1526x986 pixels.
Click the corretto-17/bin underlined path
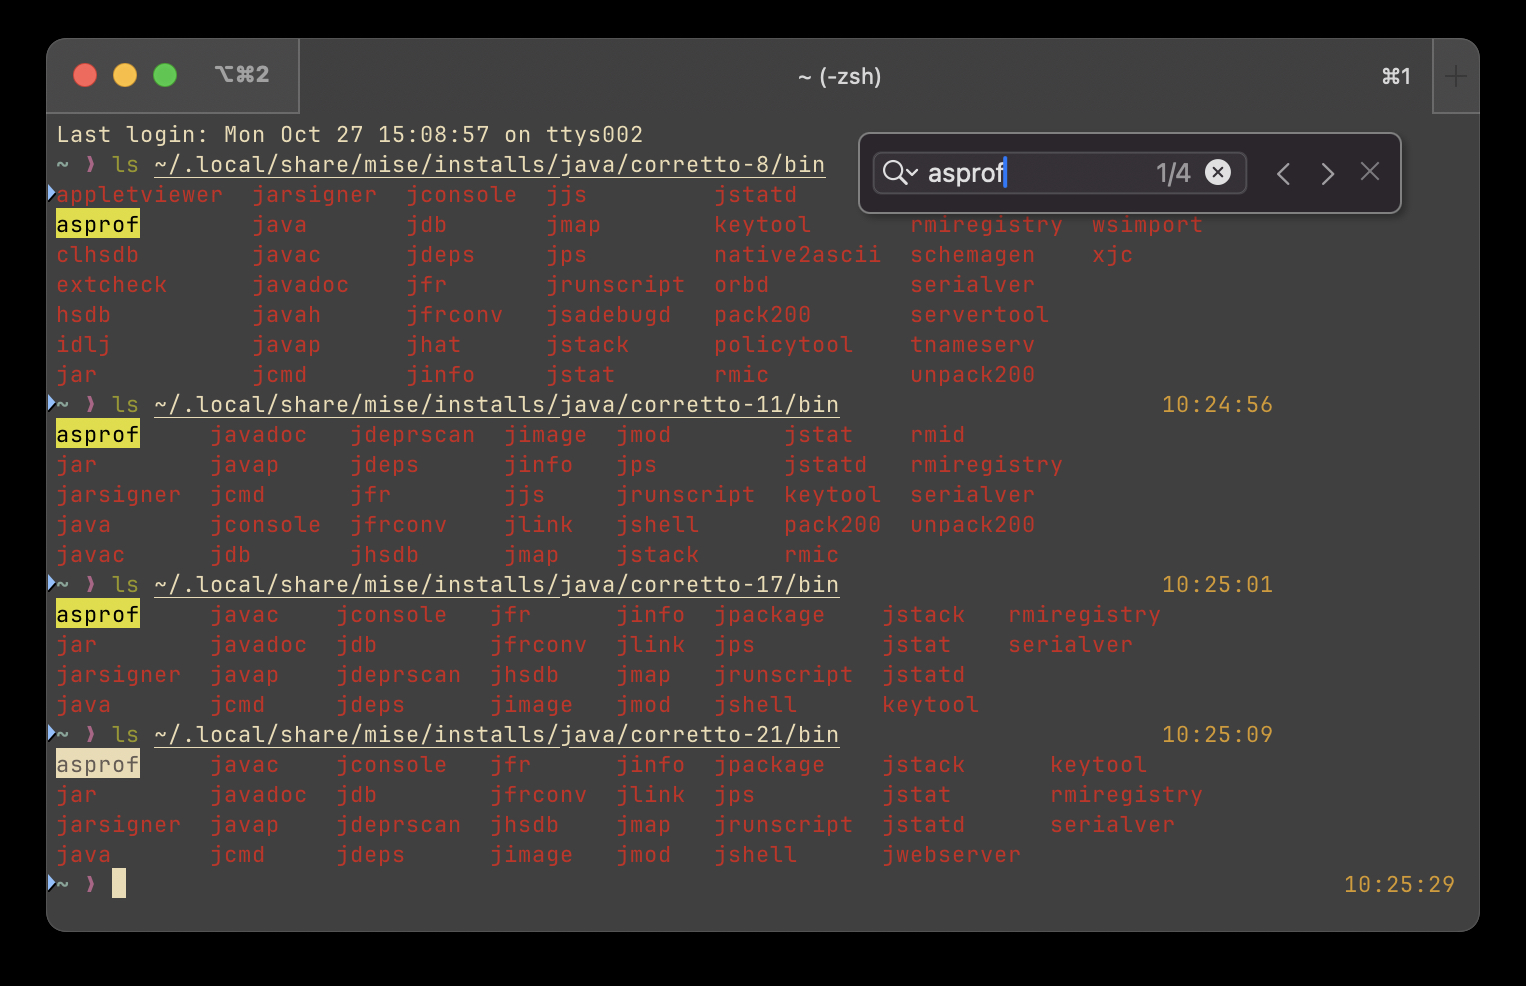pyautogui.click(x=497, y=585)
